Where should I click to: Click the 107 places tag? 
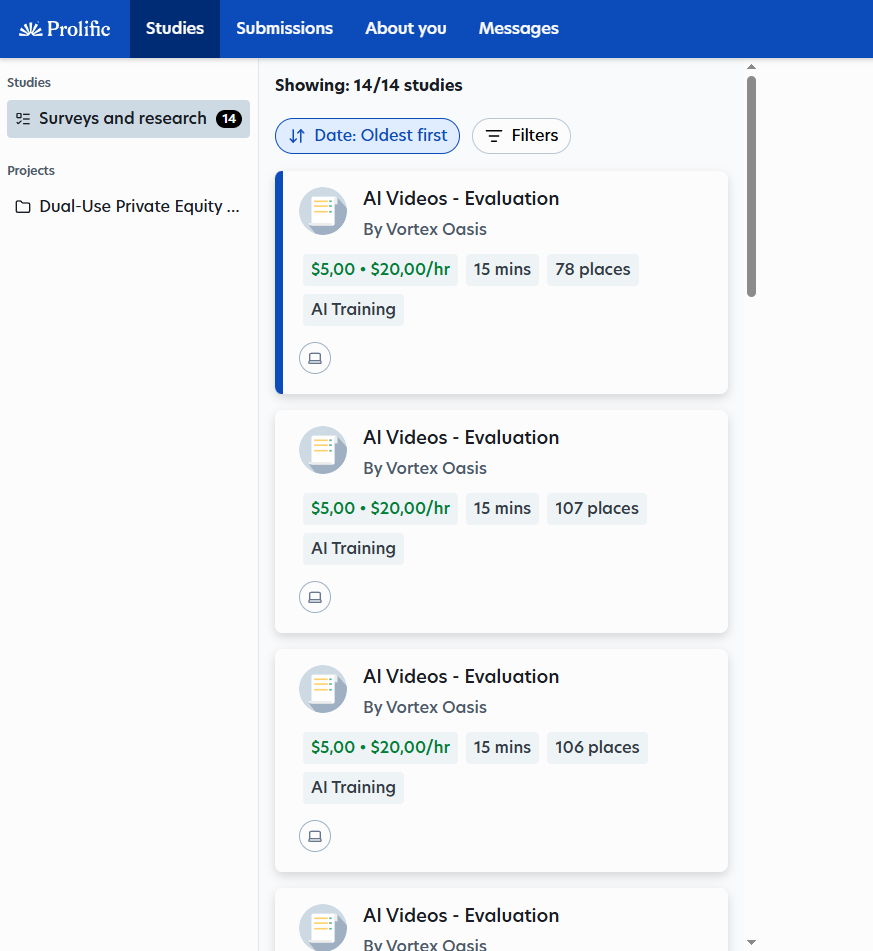[x=597, y=509]
